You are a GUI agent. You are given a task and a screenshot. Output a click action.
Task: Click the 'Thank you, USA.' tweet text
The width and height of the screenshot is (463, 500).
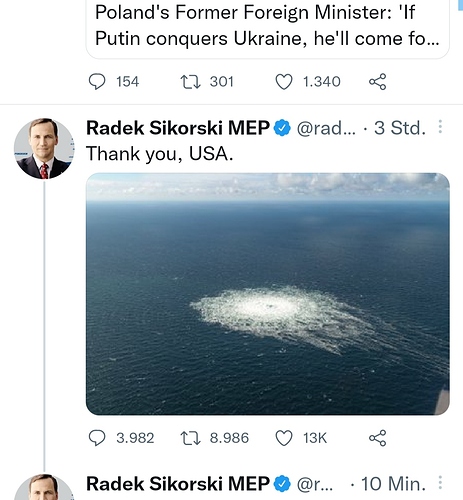[x=160, y=154]
